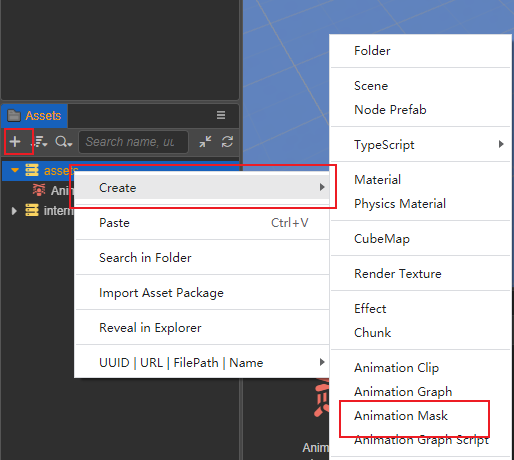Select the assets database folder icon
Screen dimensions: 514x460
coord(32,170)
